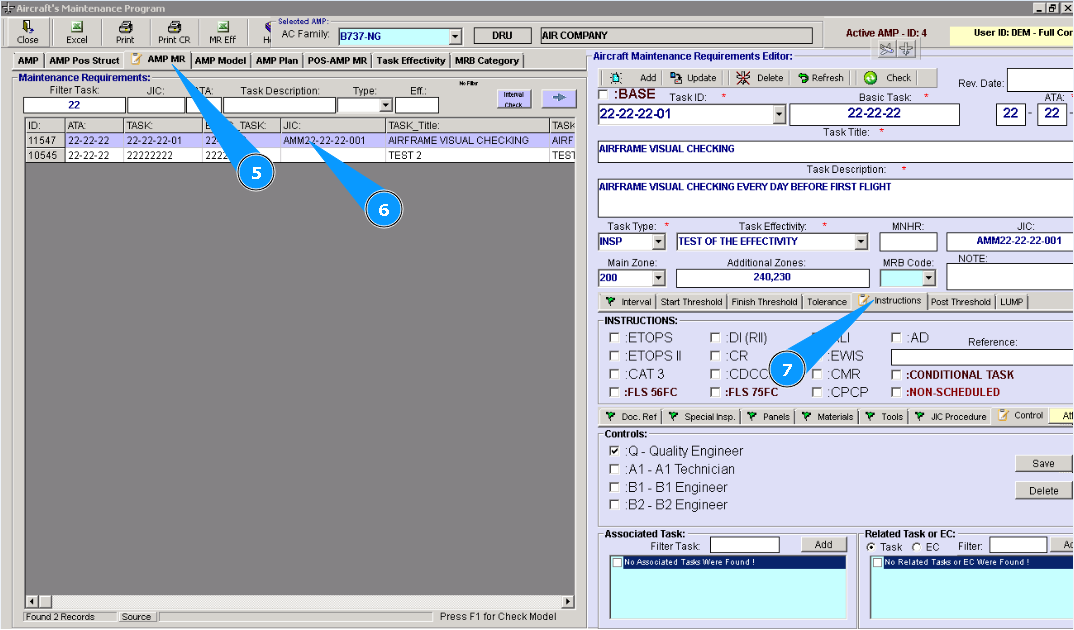Refresh the maintenance requirements editor
The height and width of the screenshot is (630, 1074).
tap(820, 78)
